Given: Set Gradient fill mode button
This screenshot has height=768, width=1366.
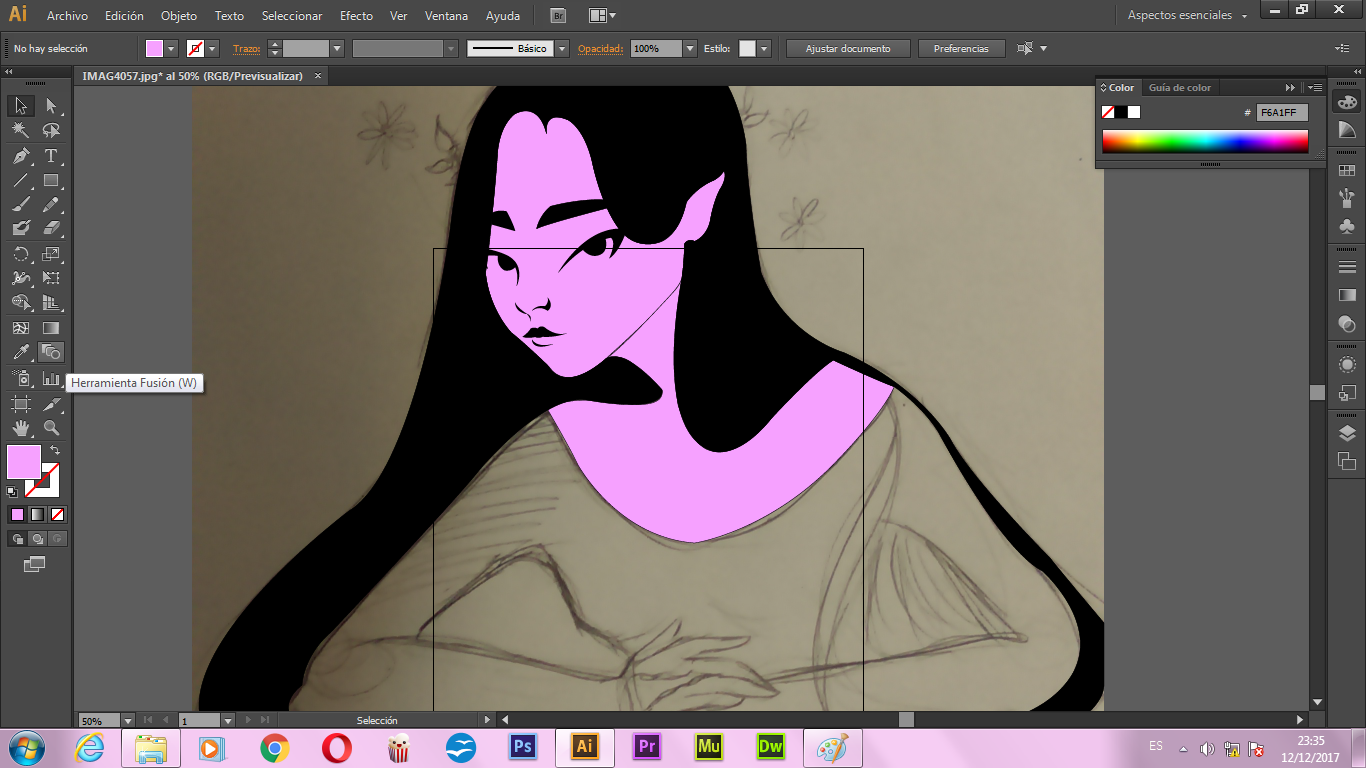Looking at the screenshot, I should 37,514.
